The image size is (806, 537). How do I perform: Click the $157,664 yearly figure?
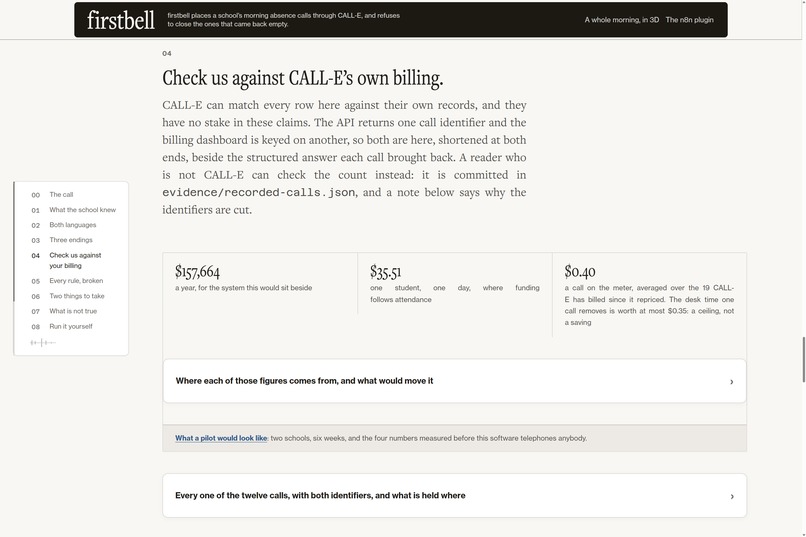197,271
